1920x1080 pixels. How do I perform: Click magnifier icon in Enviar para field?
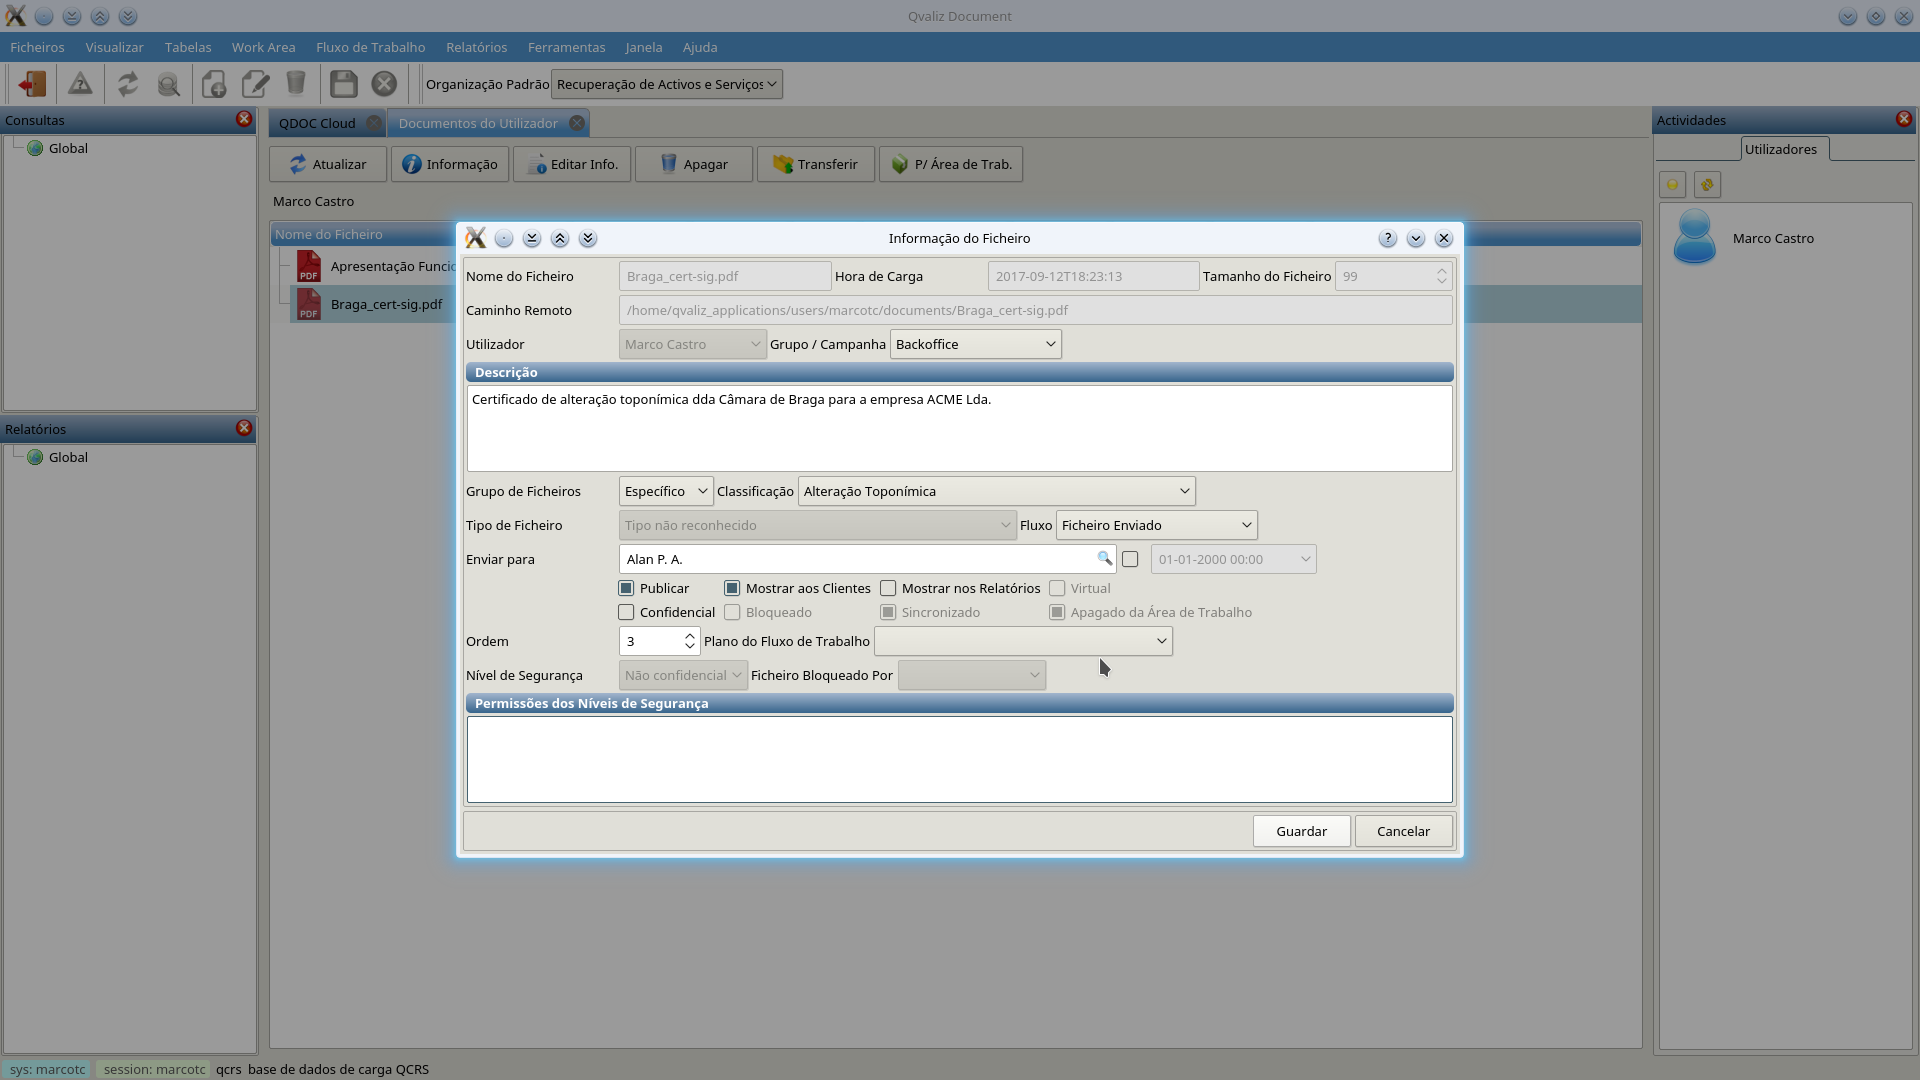1104,559
